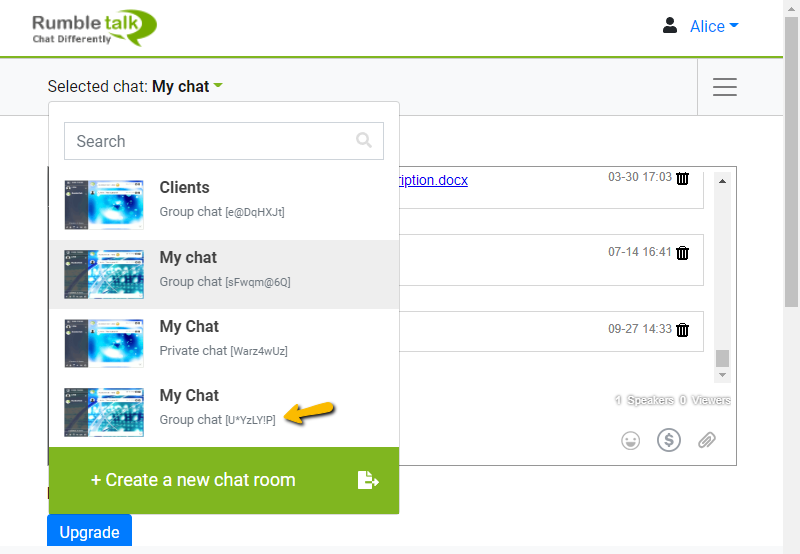
Task: Click the RumbleTalk logo
Action: (x=94, y=27)
